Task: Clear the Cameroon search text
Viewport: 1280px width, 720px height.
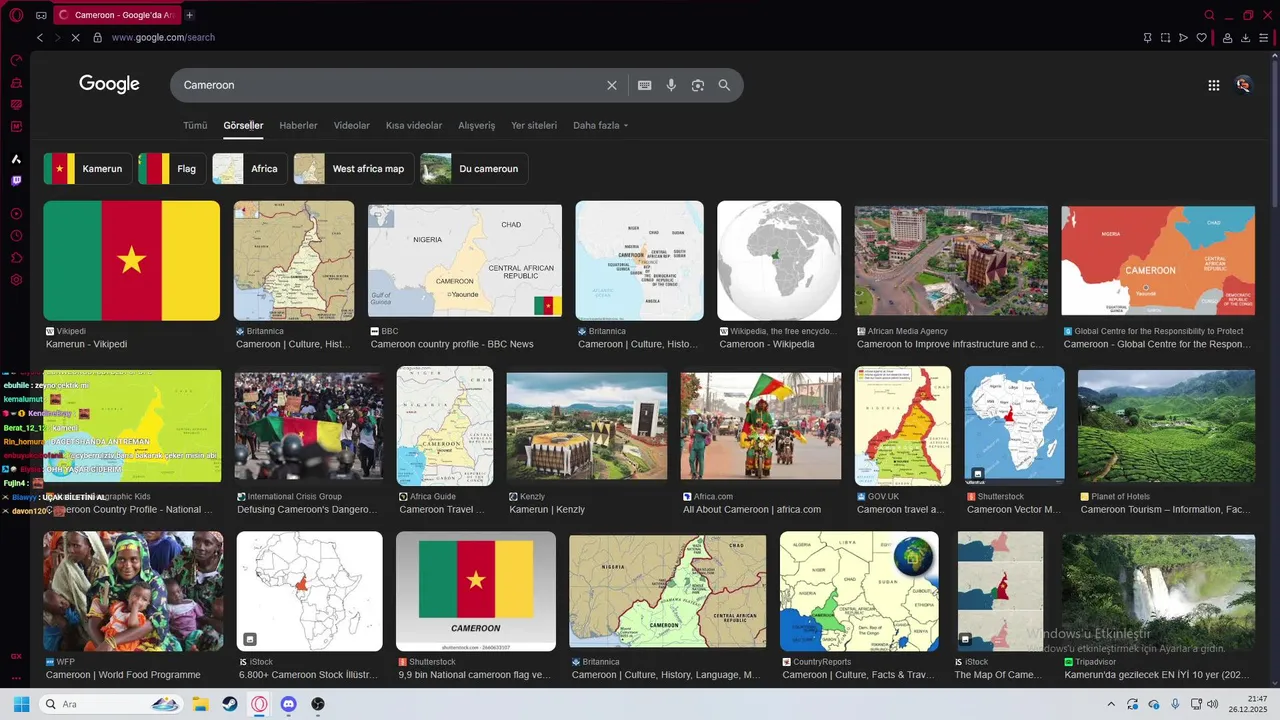Action: coord(612,85)
